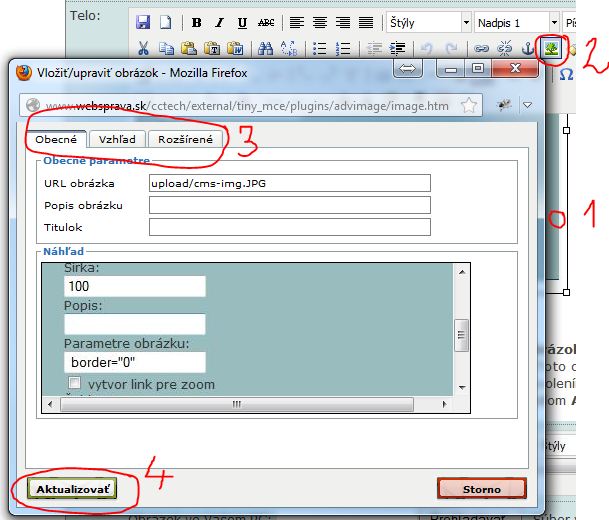Switch to the Vzhľad tab
The image size is (609, 520).
coord(117,139)
